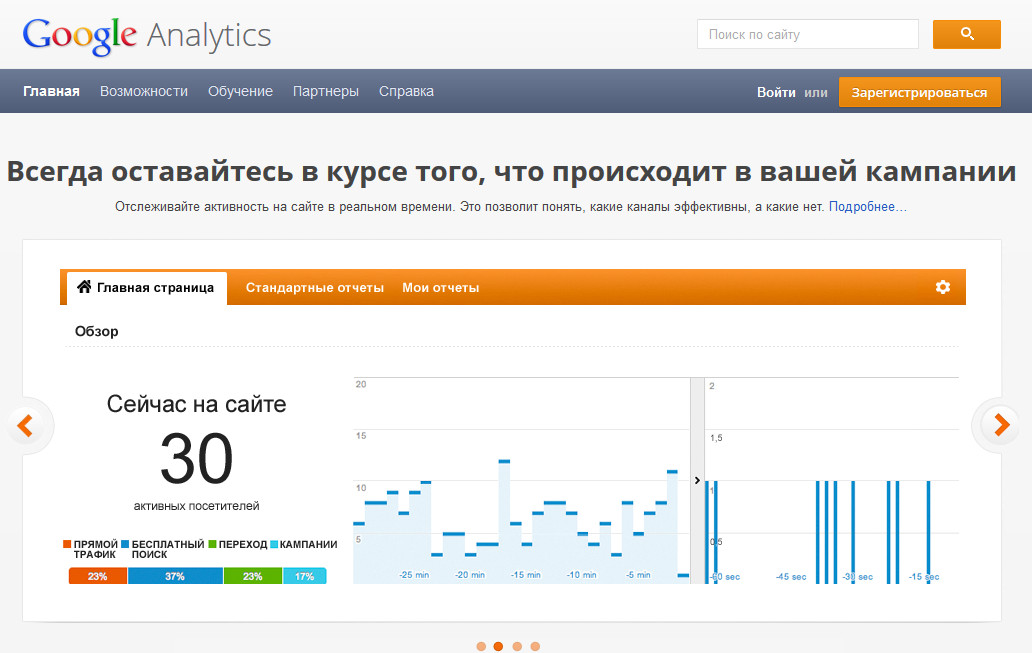The width and height of the screenshot is (1032, 653).
Task: Go to previous slide with left arrow
Action: [26, 425]
